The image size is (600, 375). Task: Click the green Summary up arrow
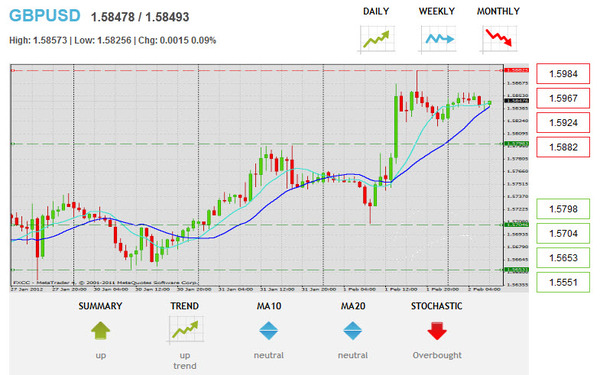coord(101,331)
